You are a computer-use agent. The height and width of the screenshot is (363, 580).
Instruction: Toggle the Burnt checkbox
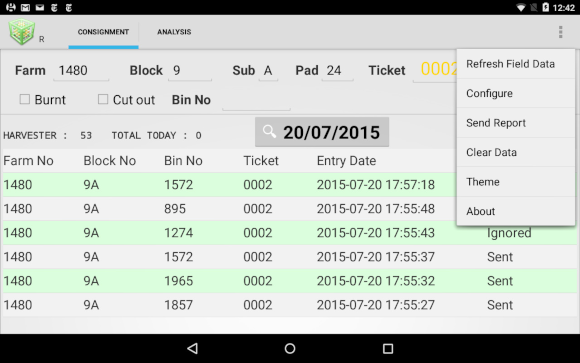coord(24,99)
